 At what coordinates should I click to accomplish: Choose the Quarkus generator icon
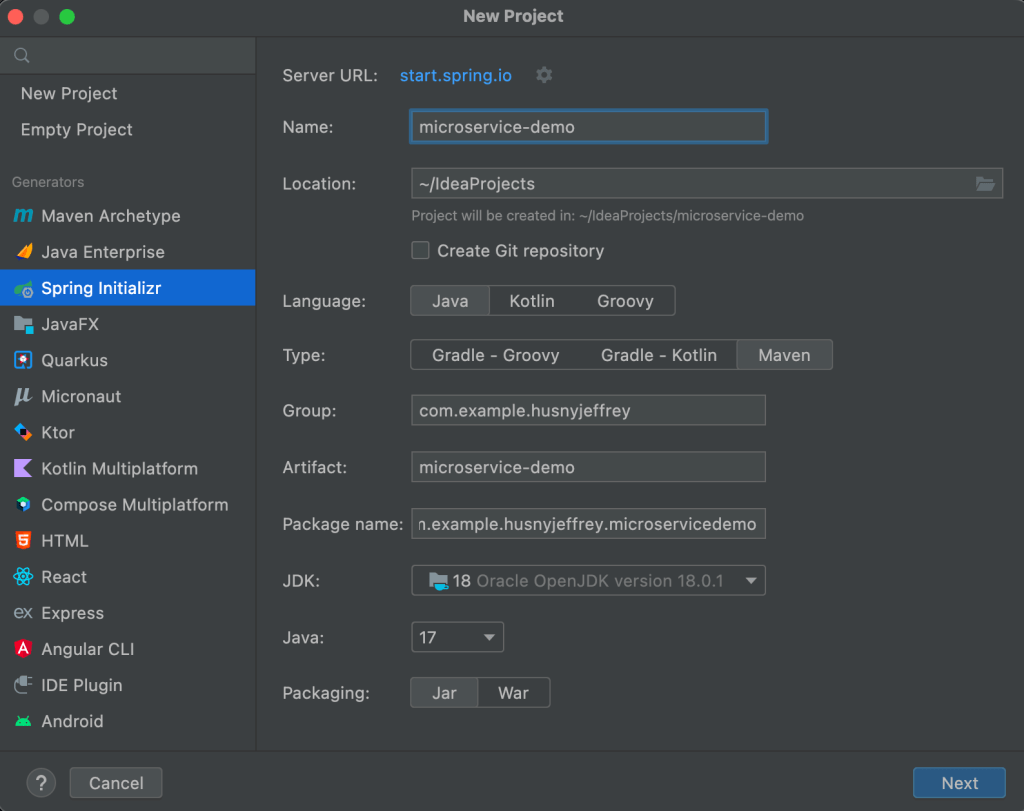[x=24, y=360]
